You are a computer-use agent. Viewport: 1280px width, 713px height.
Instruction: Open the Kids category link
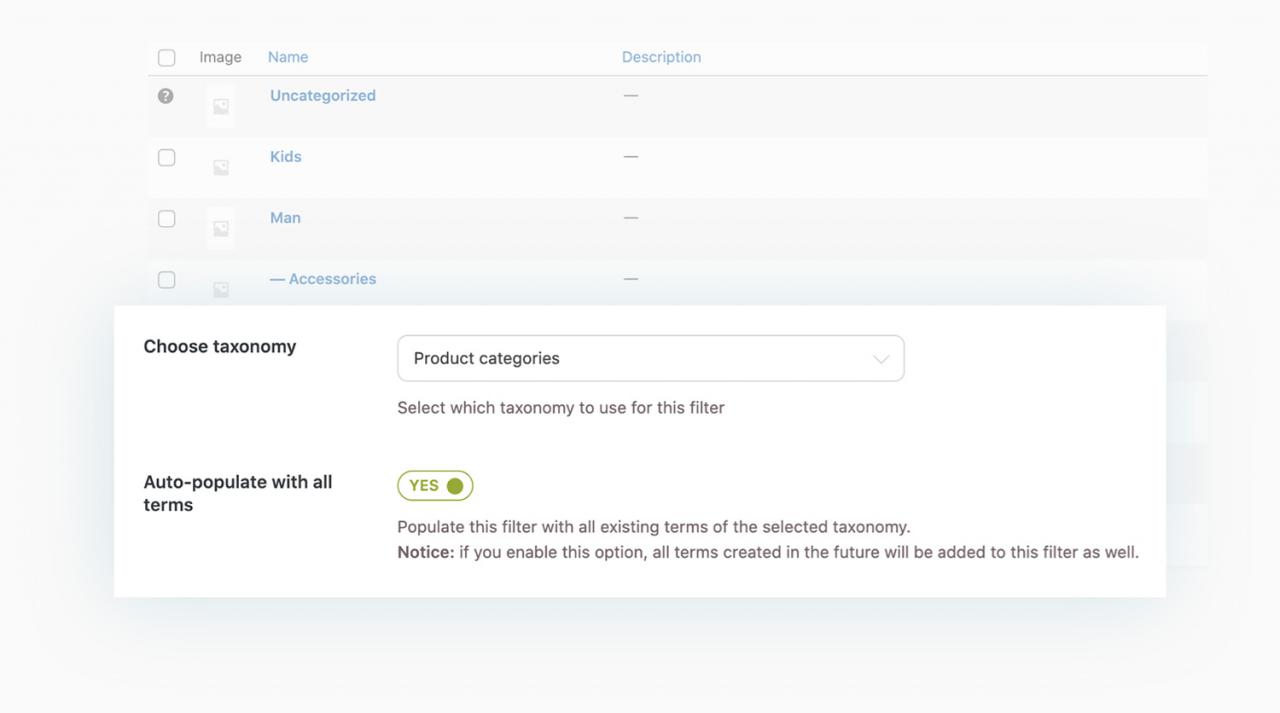pos(286,157)
